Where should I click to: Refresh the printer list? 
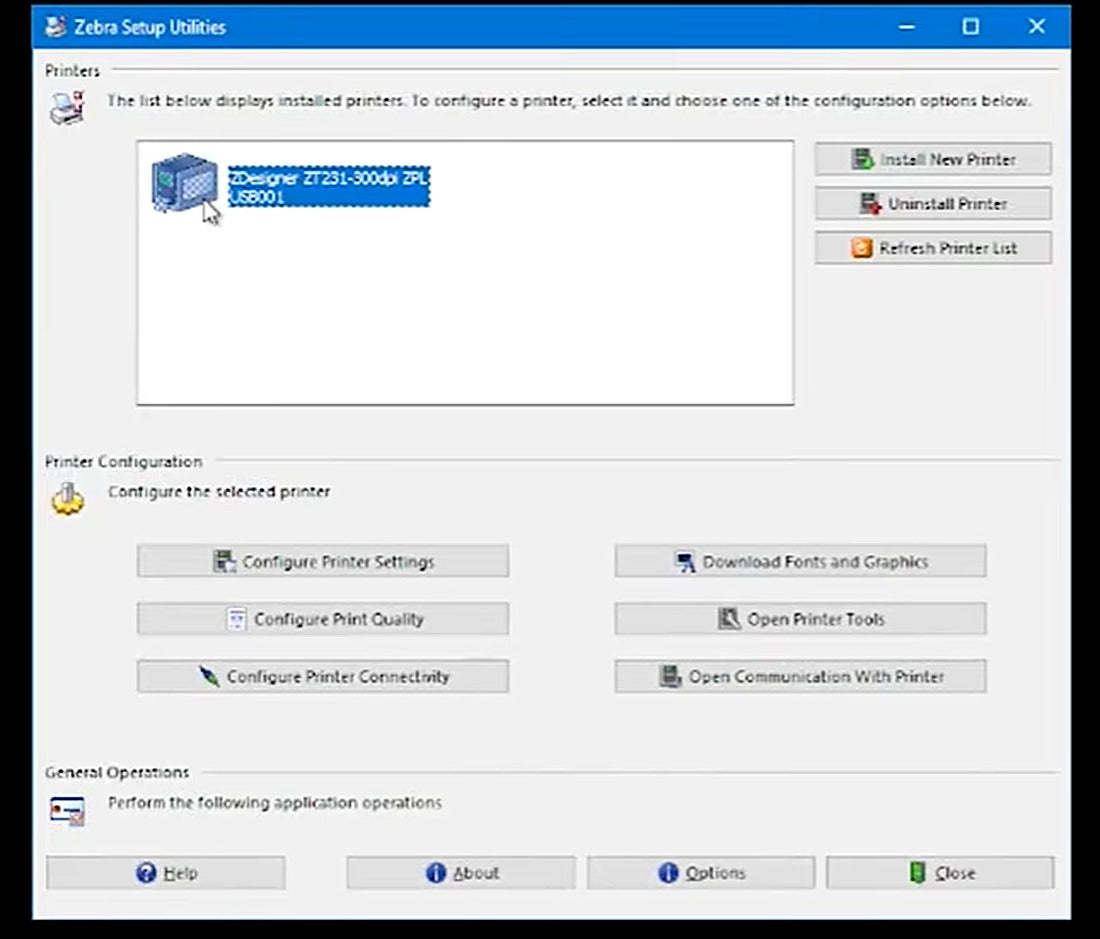point(933,248)
